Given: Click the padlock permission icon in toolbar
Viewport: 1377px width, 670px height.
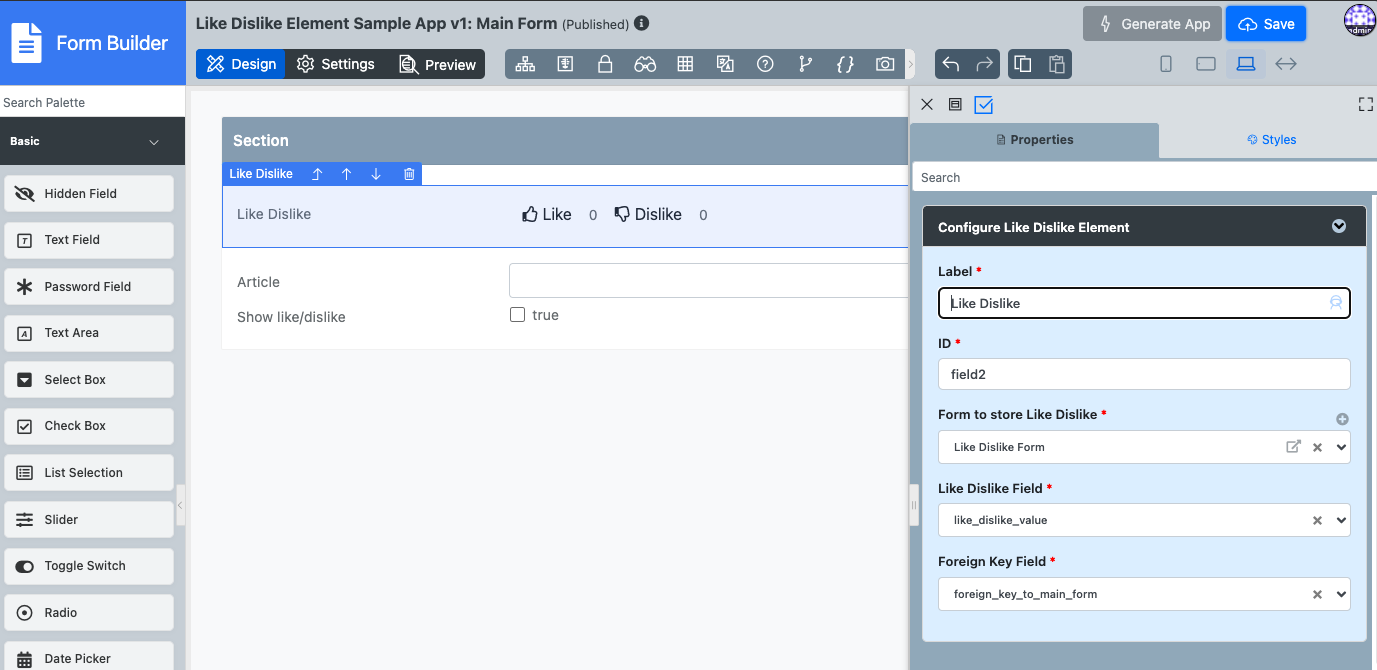Looking at the screenshot, I should click(605, 64).
